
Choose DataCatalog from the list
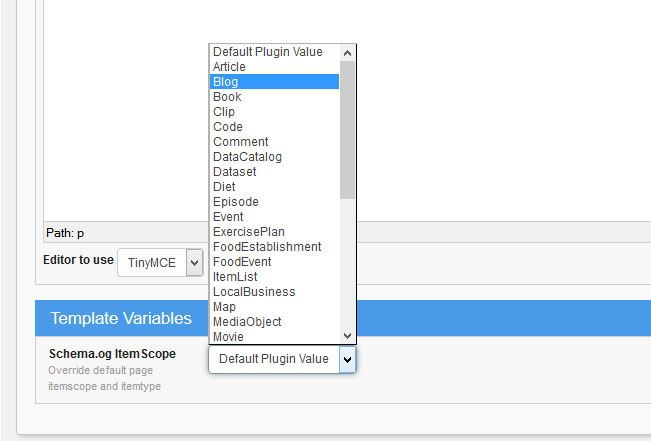pyautogui.click(x=274, y=157)
